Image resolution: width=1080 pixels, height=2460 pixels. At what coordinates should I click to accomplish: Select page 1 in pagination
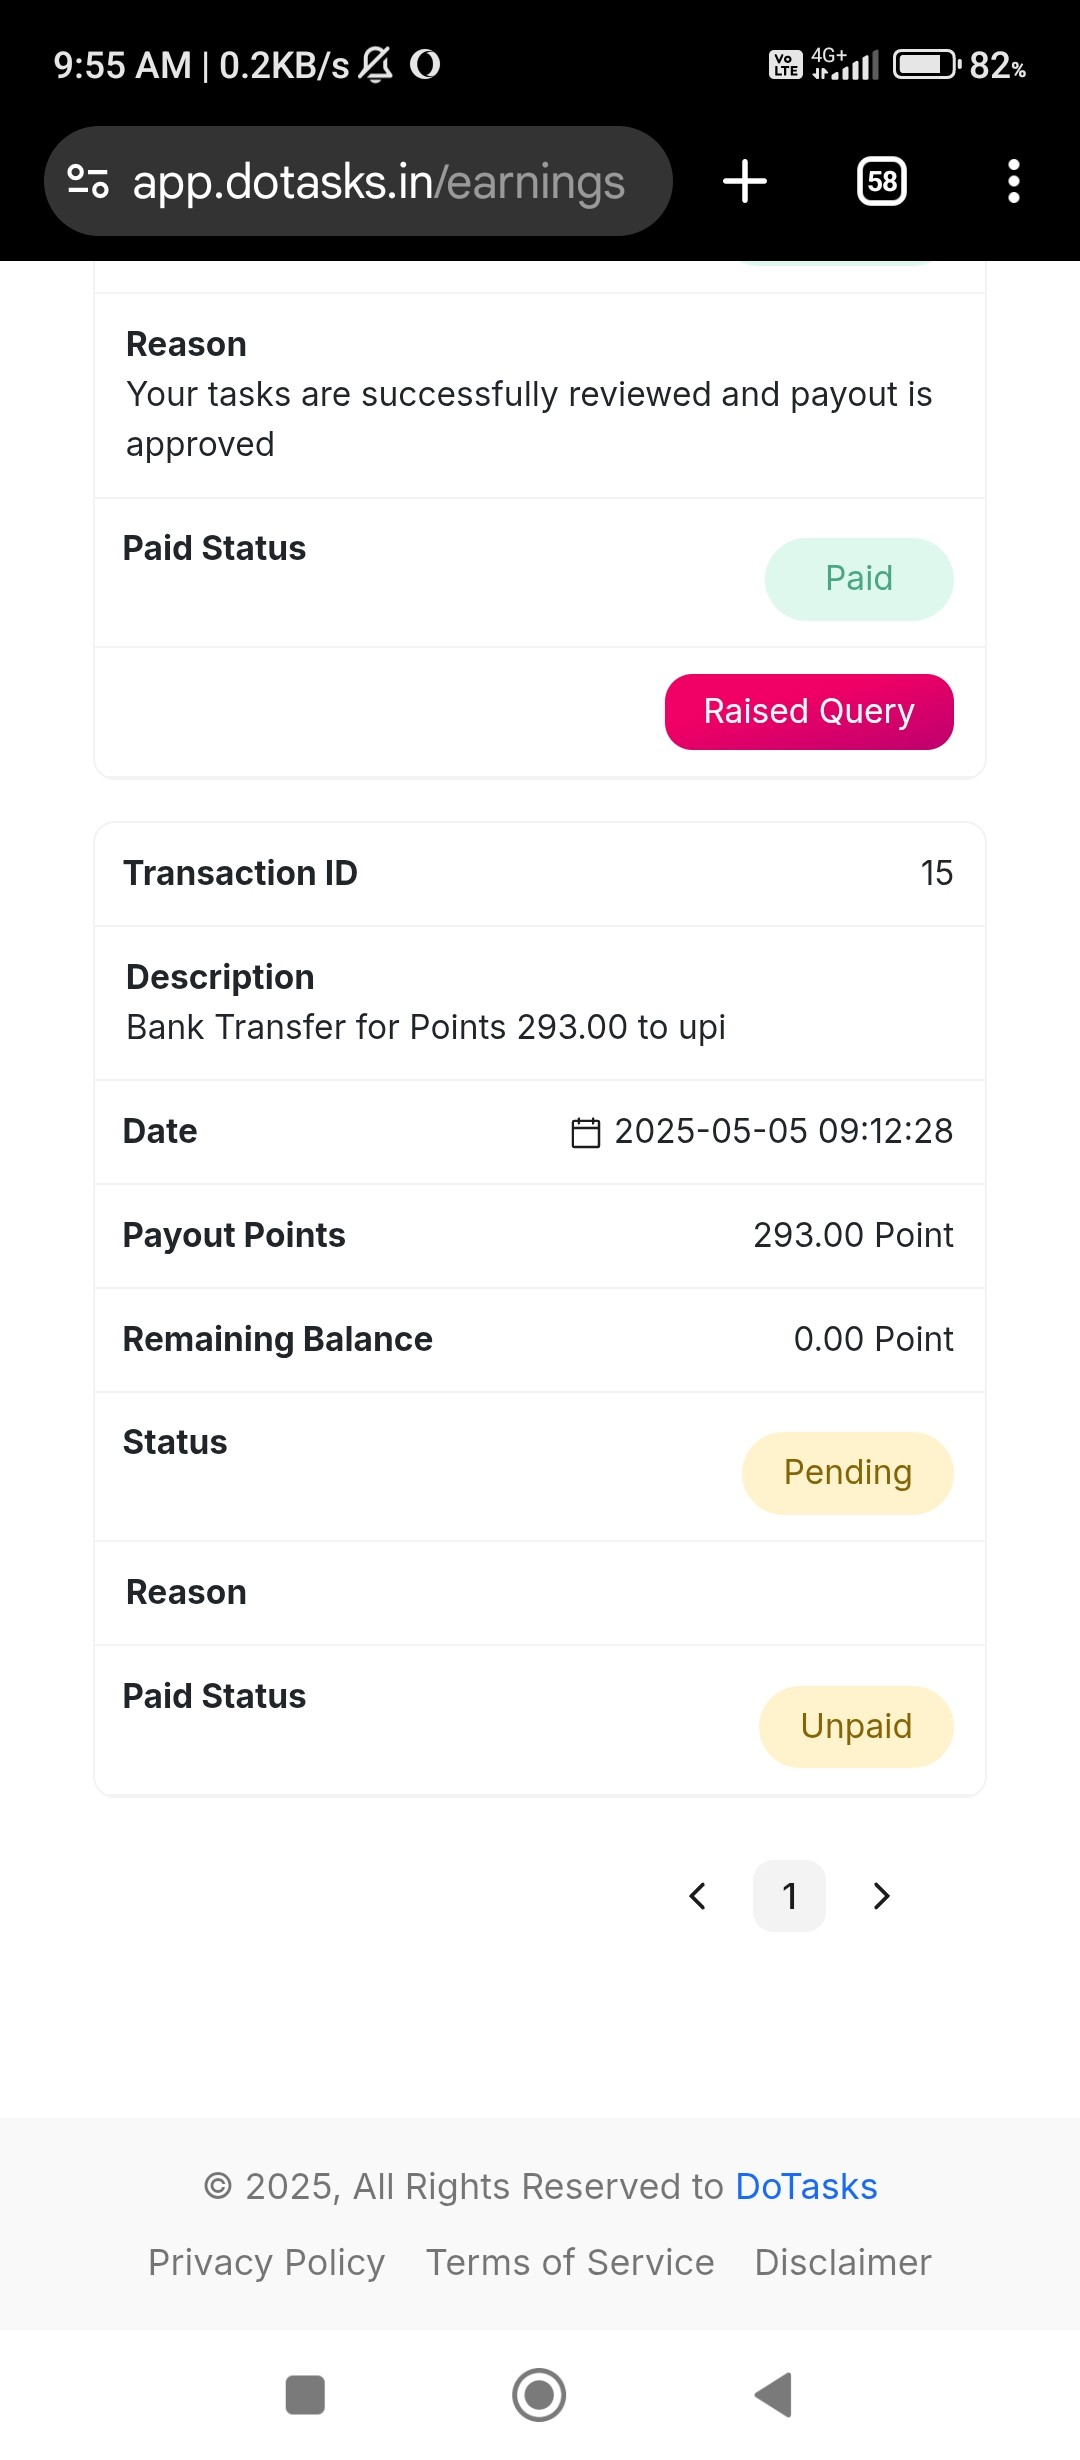coord(789,1896)
